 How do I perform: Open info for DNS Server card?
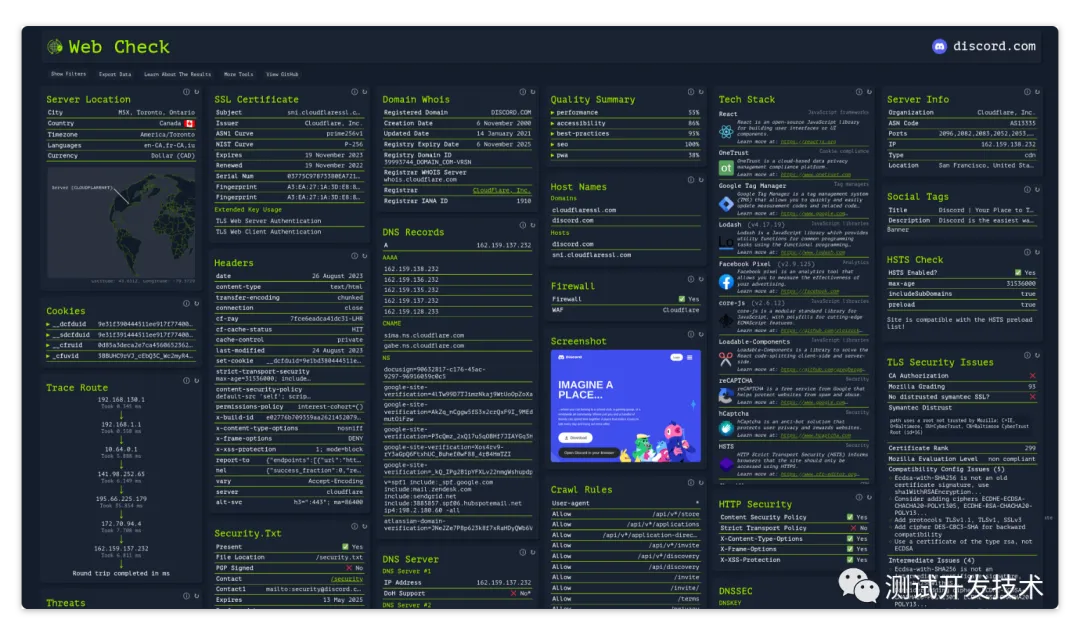pos(522,552)
